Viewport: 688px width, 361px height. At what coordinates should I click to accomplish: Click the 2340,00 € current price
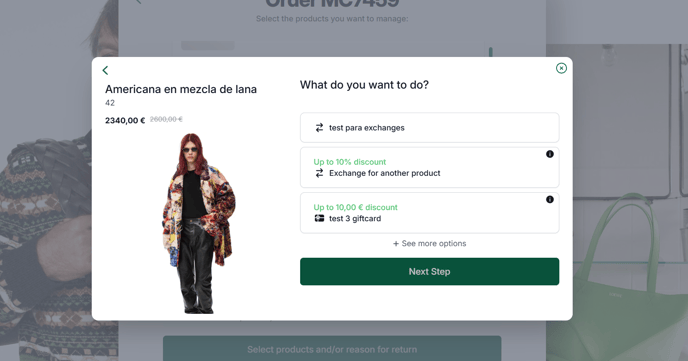[x=125, y=121]
